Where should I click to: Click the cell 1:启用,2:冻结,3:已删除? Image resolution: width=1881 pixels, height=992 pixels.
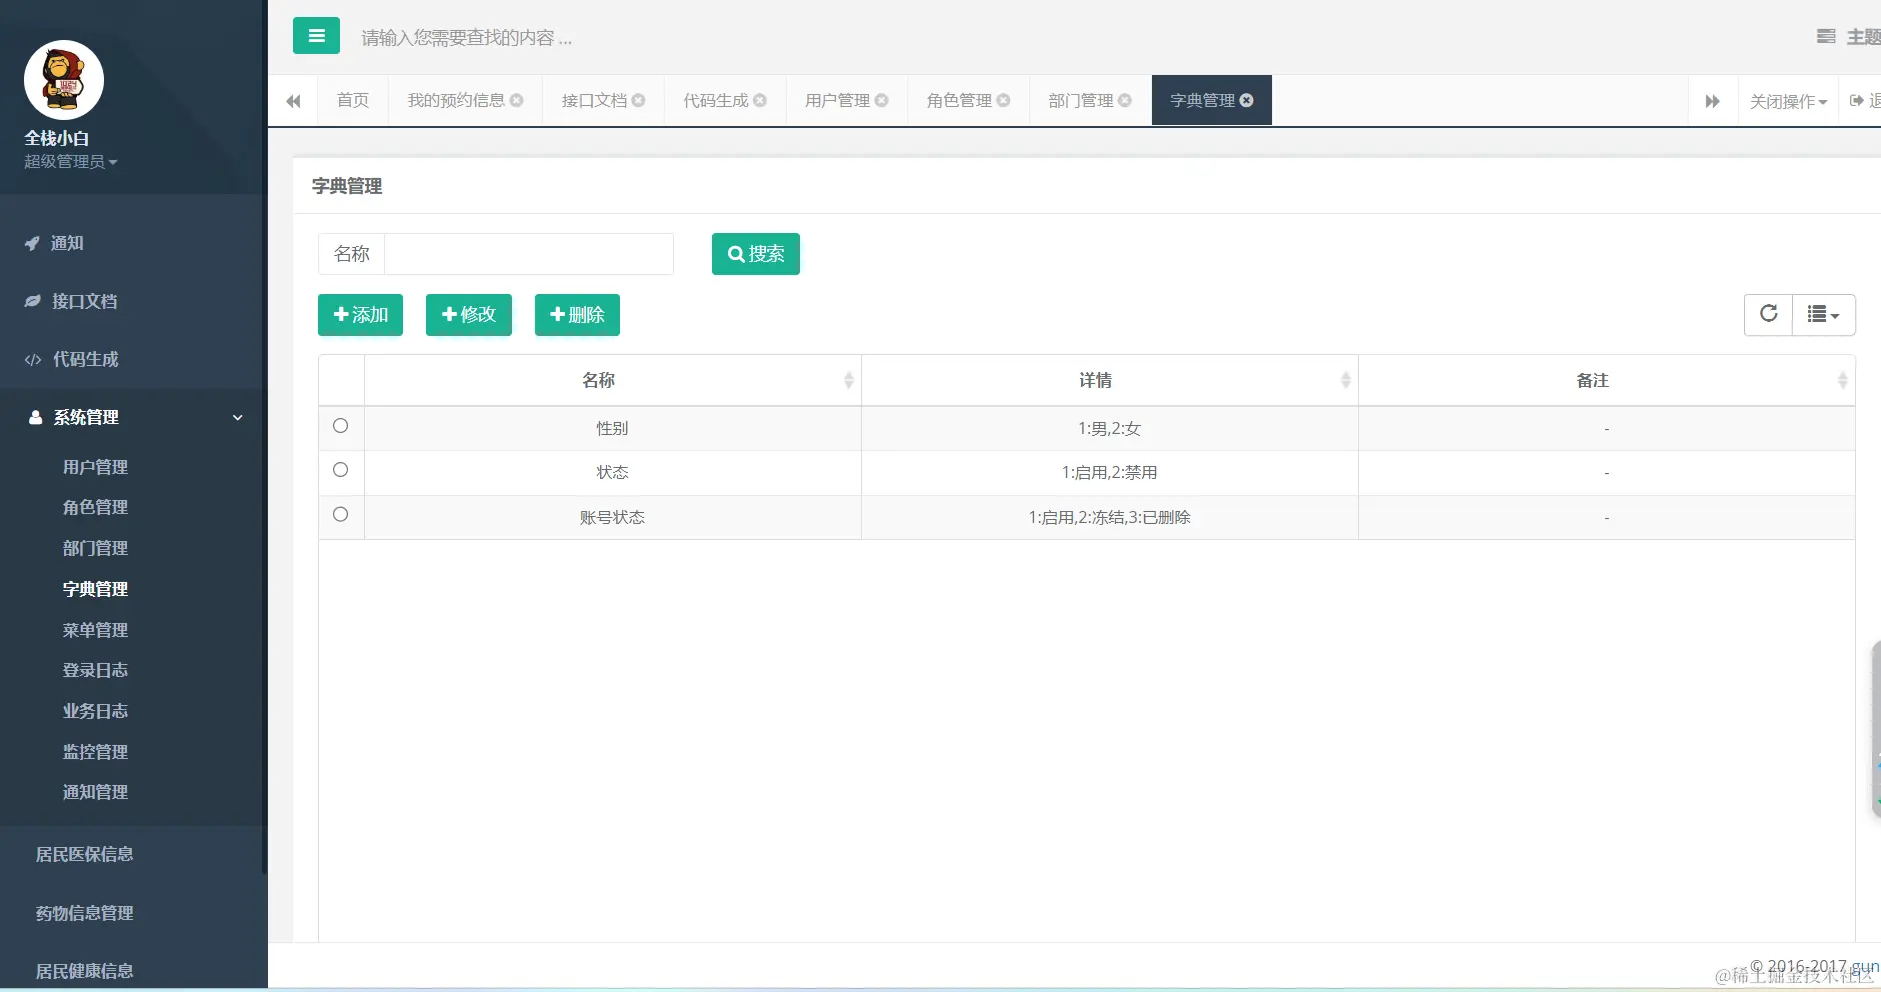pos(1110,518)
